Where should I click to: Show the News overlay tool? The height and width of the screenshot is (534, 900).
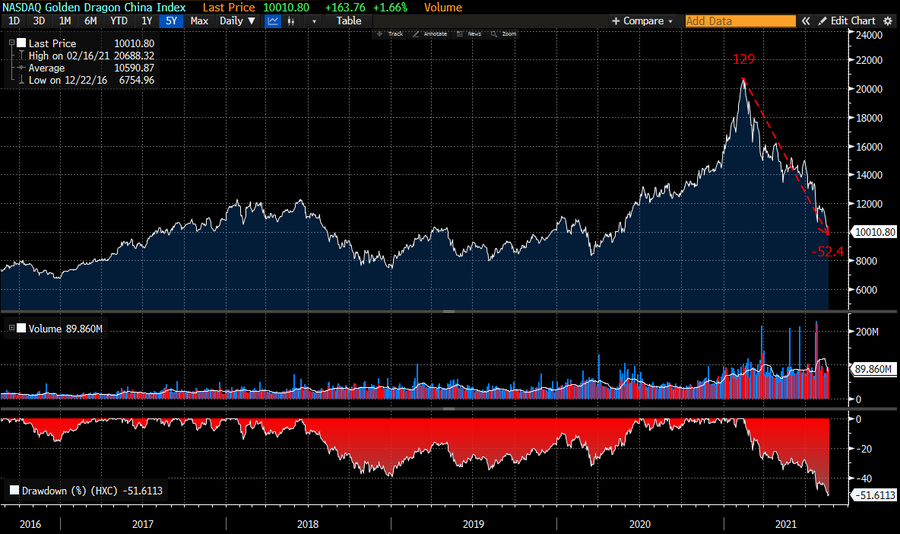469,34
